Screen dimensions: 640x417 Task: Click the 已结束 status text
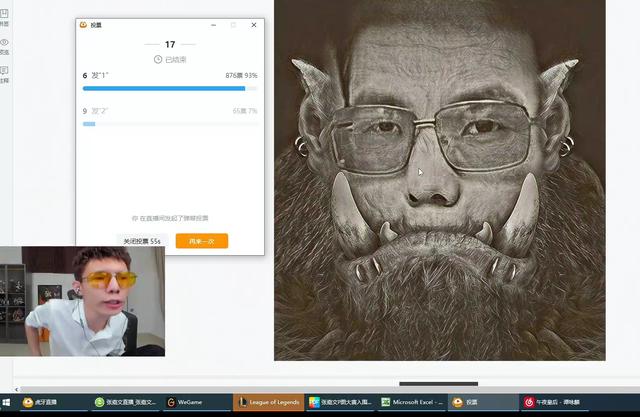coord(176,60)
